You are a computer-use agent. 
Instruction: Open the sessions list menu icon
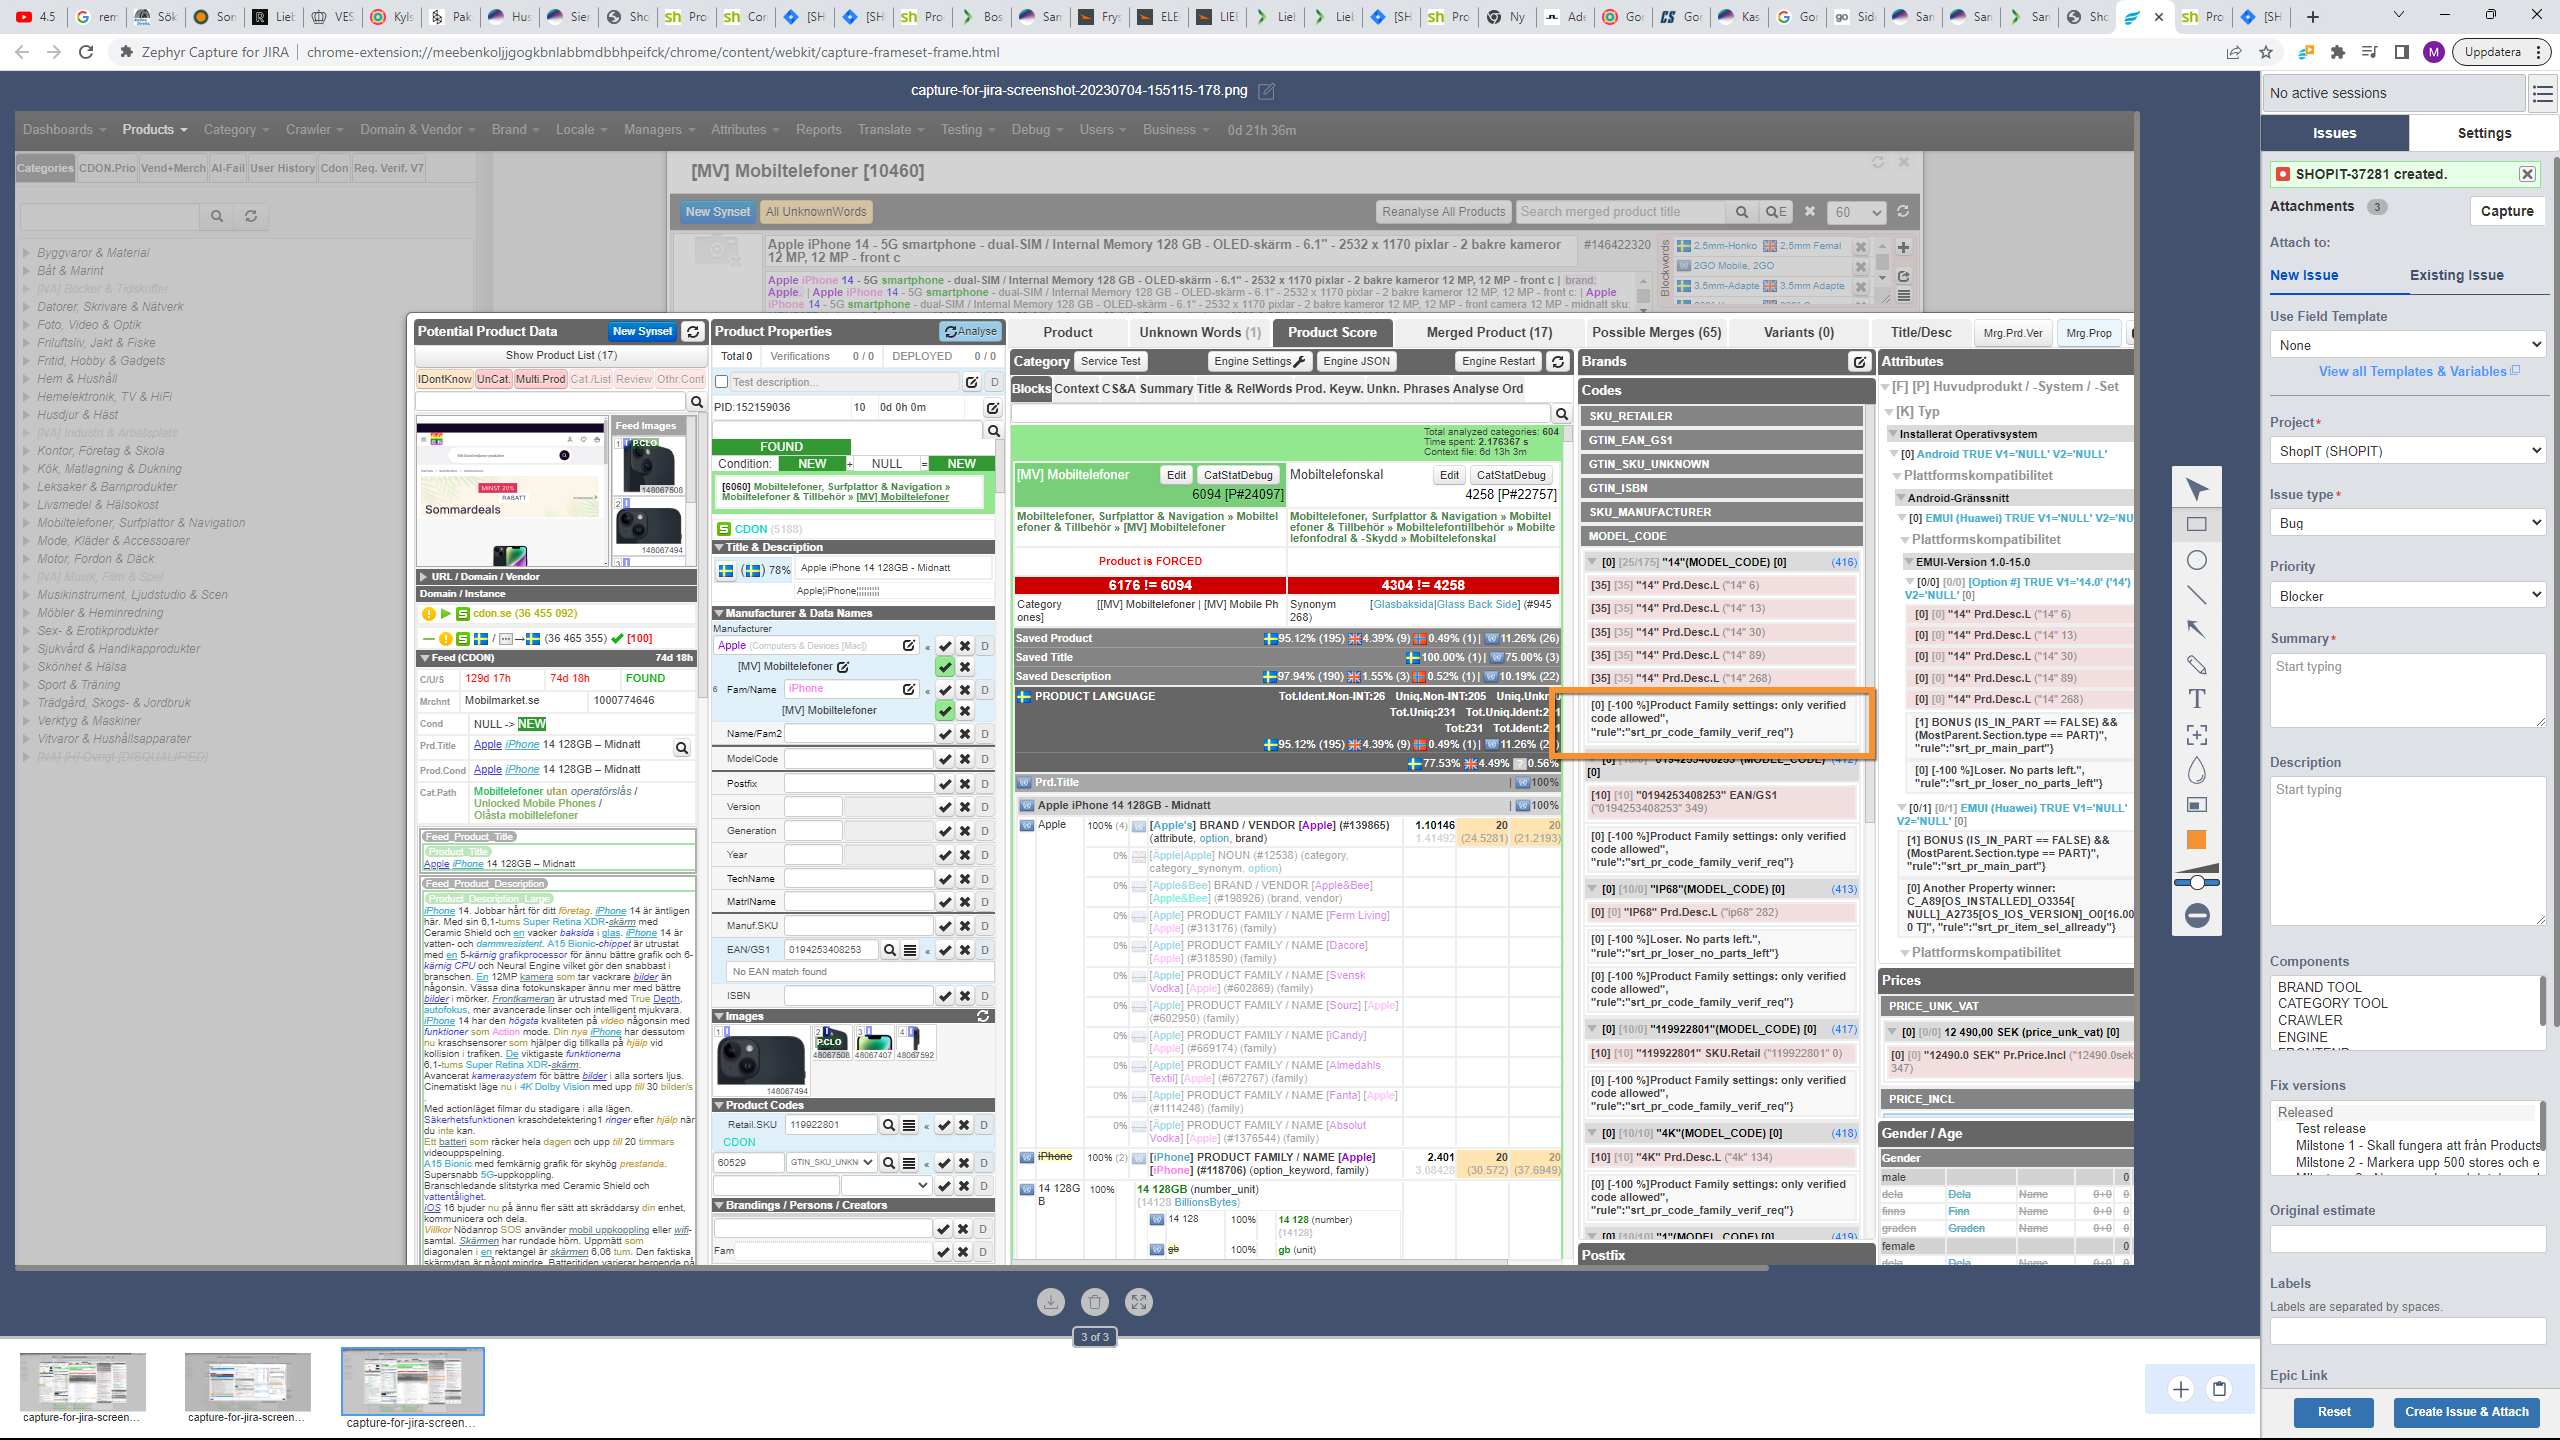coord(2542,94)
